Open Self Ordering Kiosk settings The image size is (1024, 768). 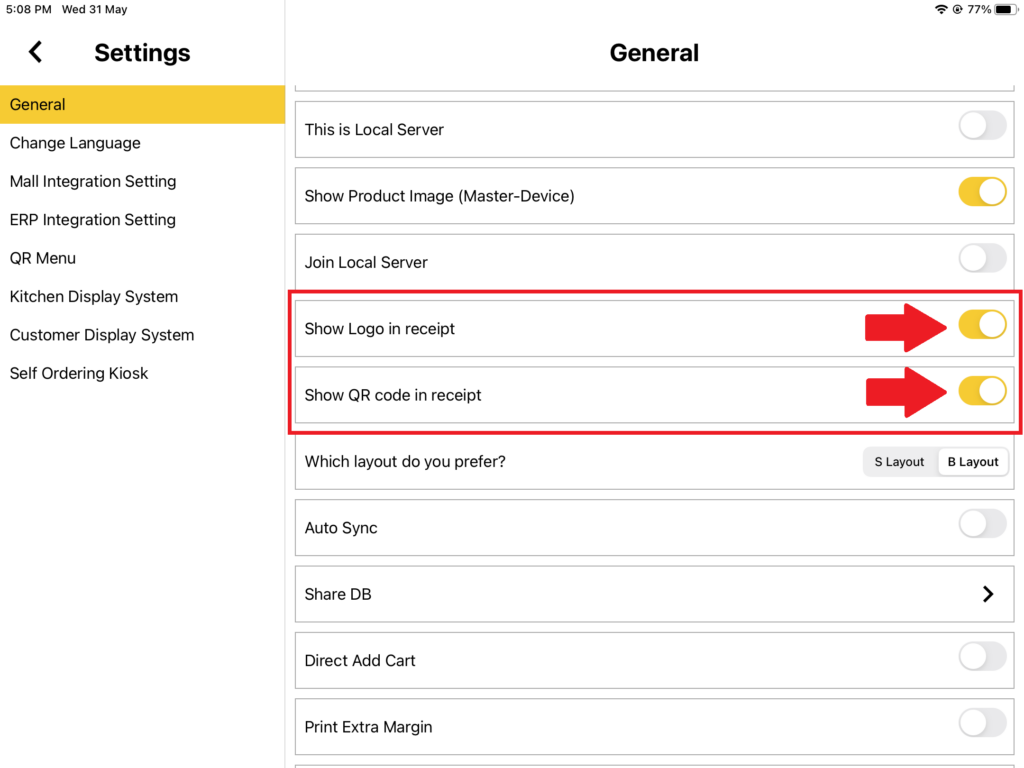click(79, 373)
